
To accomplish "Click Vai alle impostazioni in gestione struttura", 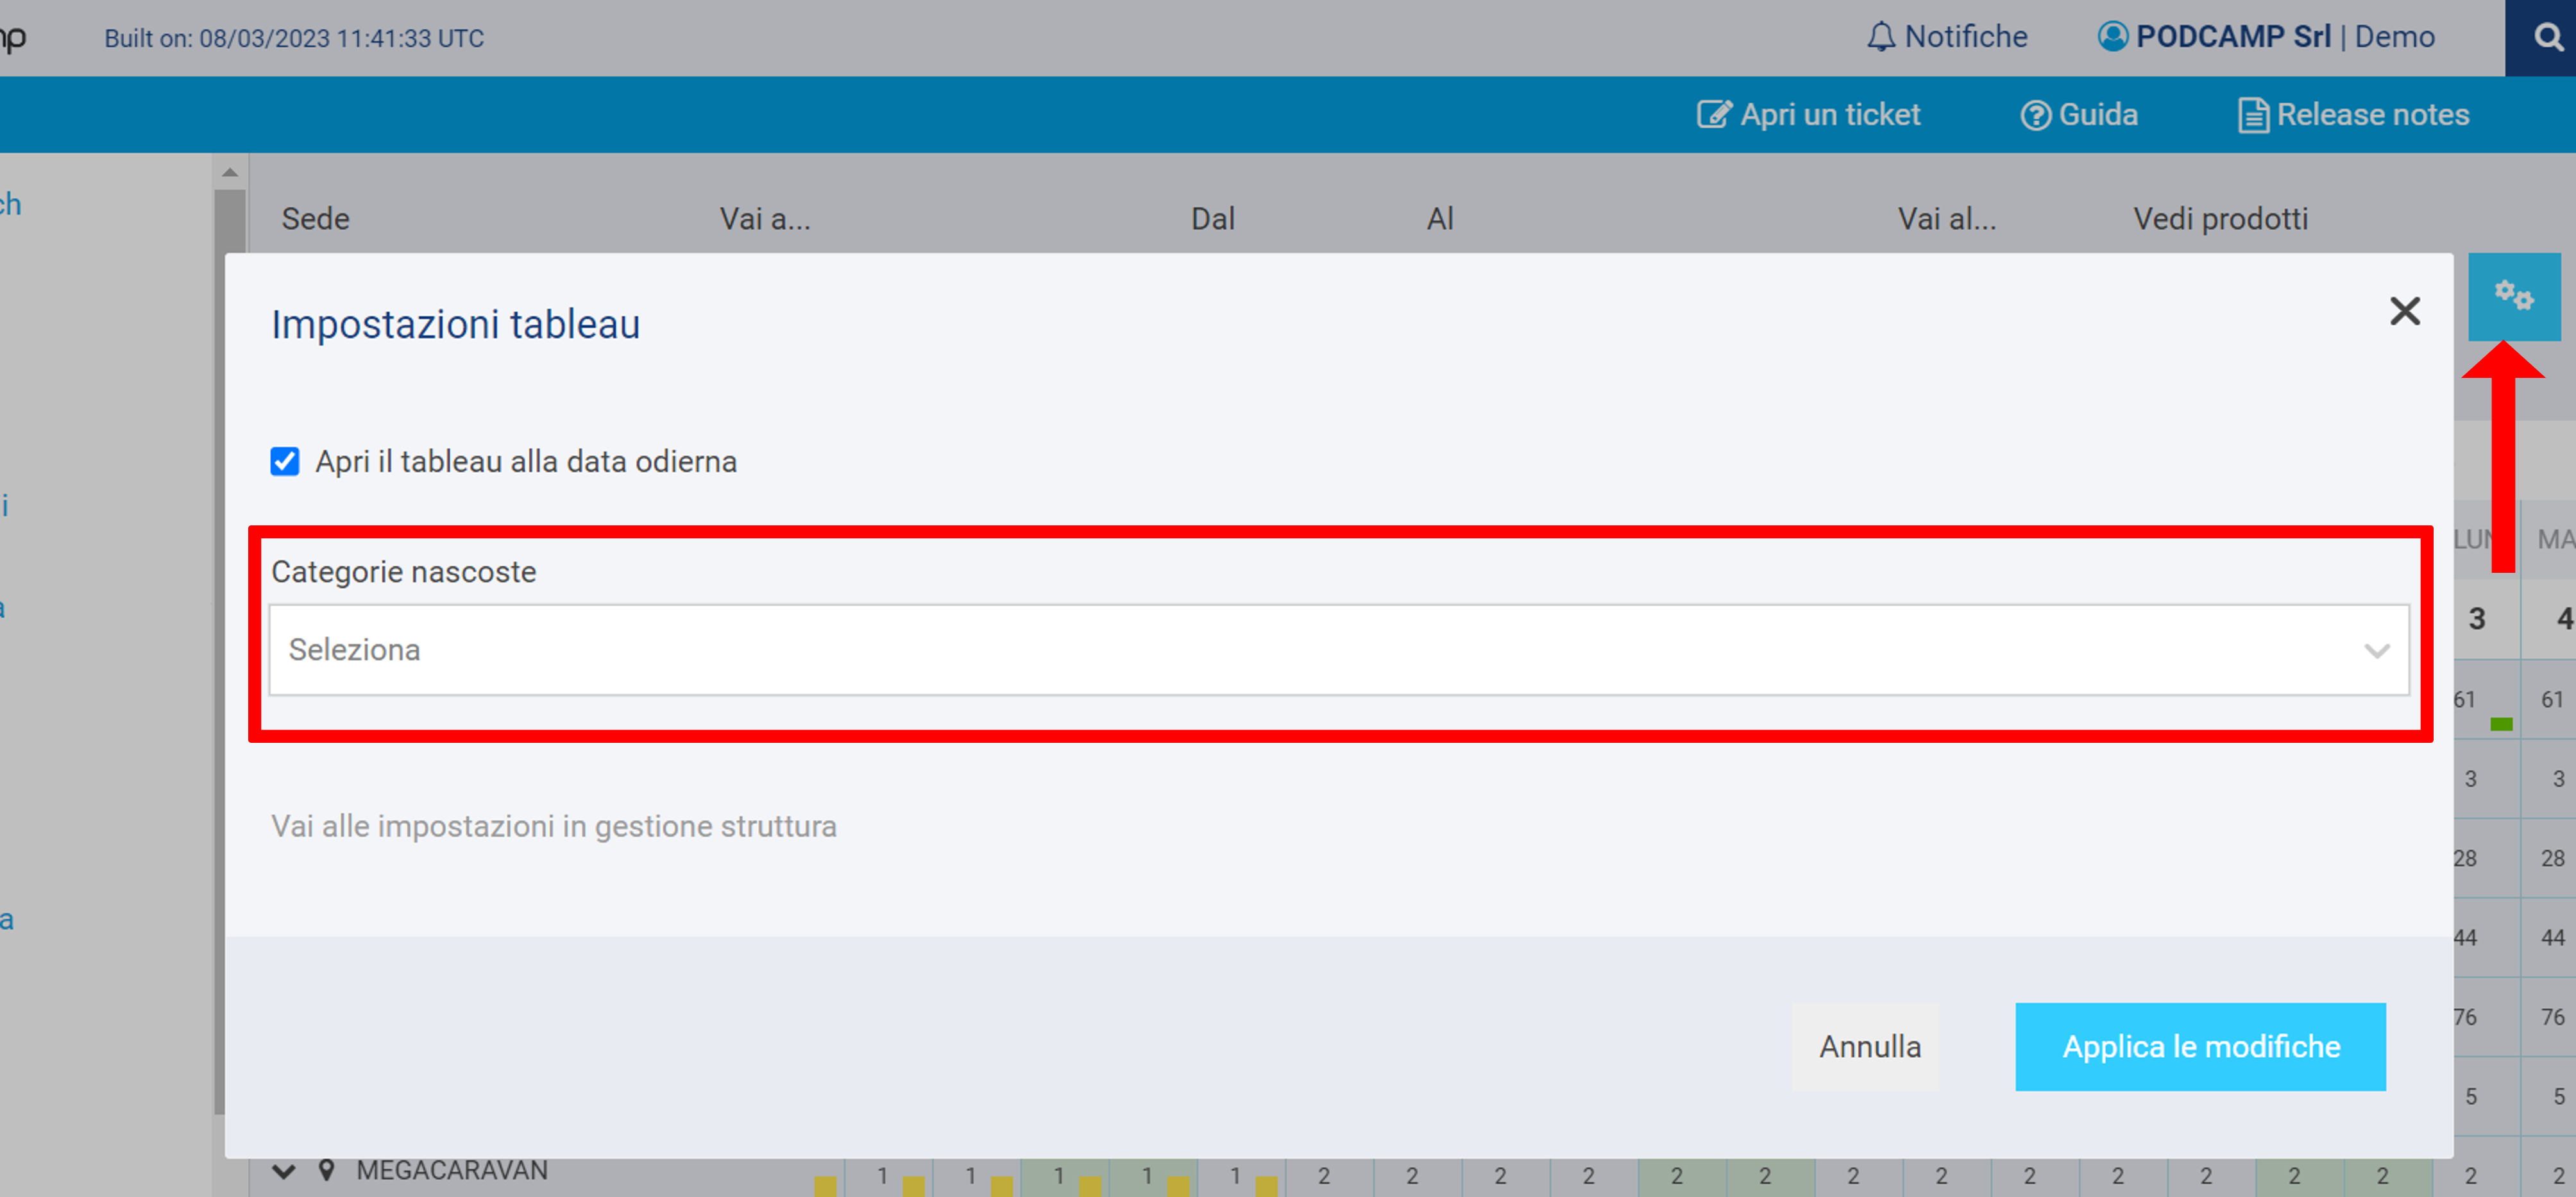I will point(553,826).
